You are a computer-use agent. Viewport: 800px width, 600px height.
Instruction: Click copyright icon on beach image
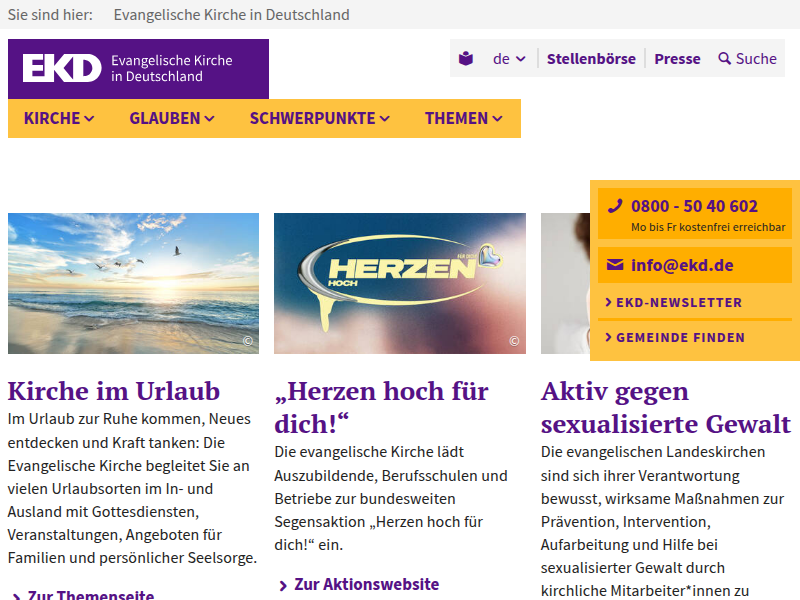pyautogui.click(x=248, y=341)
